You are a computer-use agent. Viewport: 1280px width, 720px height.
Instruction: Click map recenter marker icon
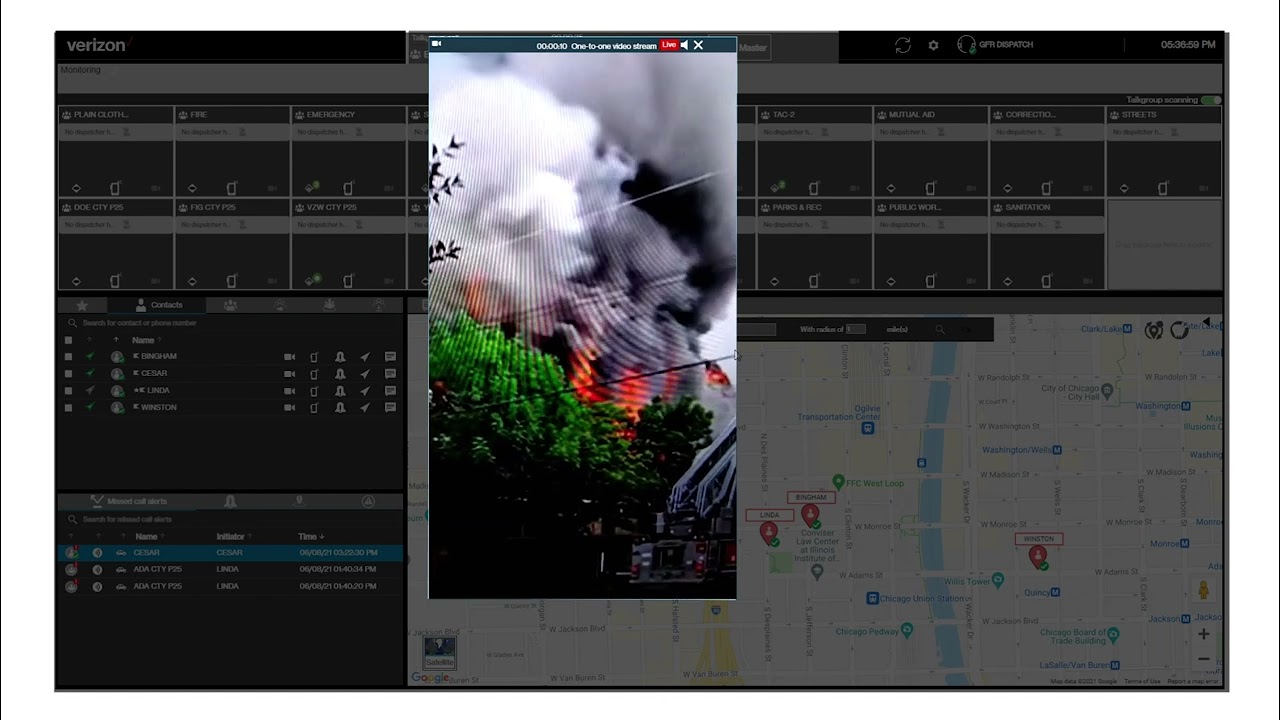1153,330
